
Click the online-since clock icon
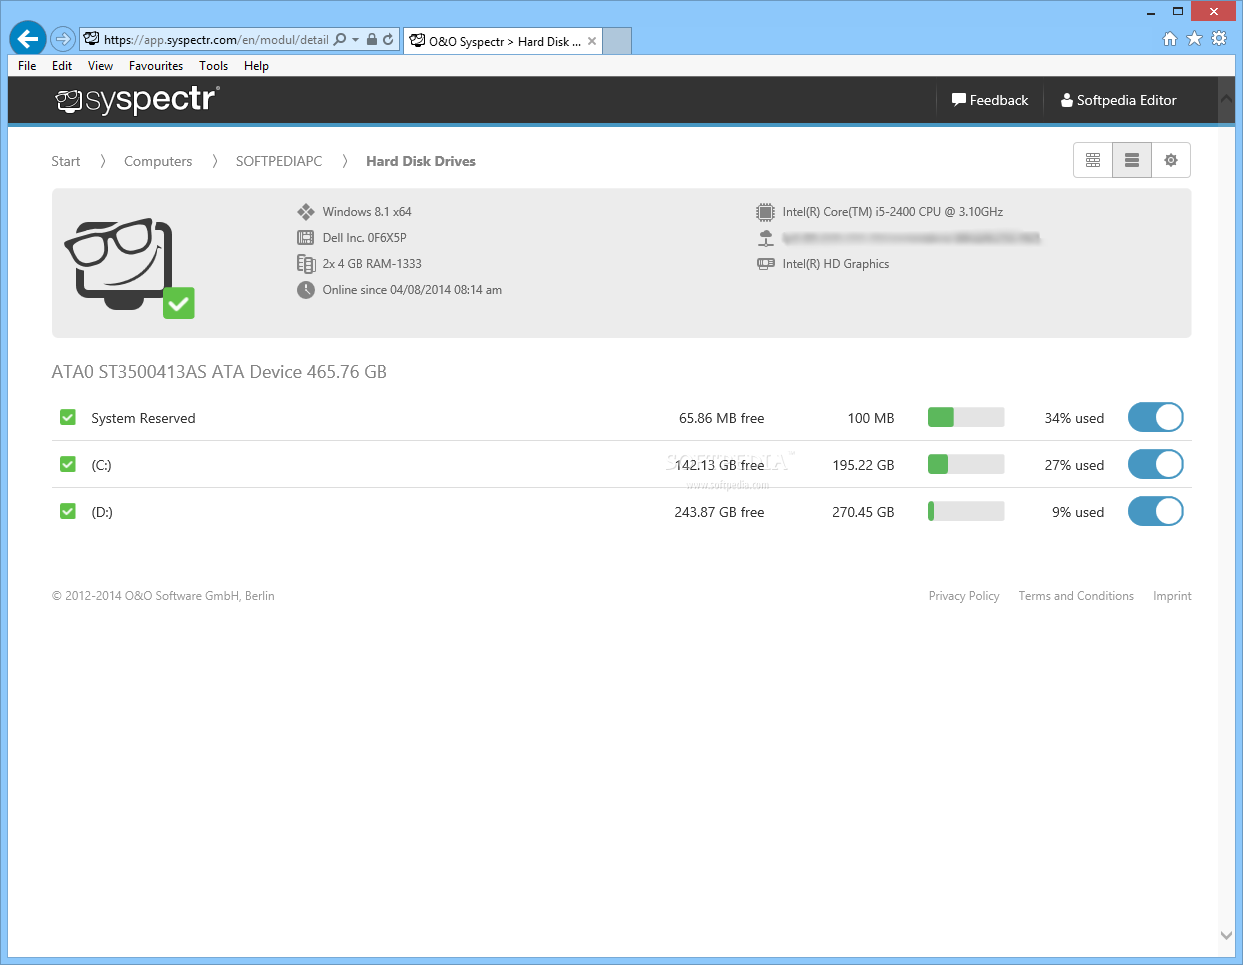coord(306,290)
